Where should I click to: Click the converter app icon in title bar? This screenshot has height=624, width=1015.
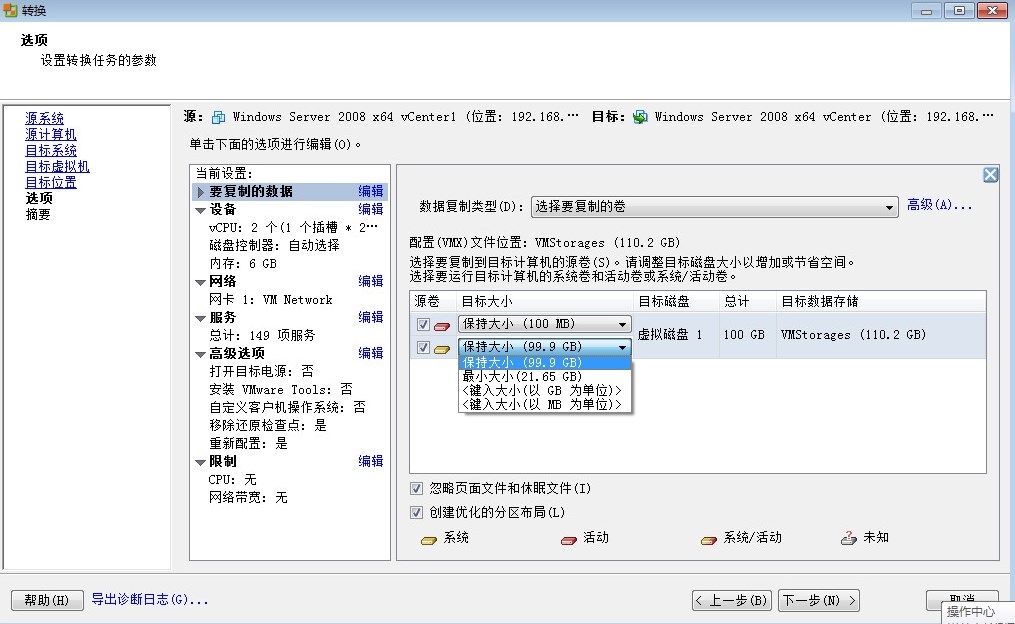click(10, 10)
